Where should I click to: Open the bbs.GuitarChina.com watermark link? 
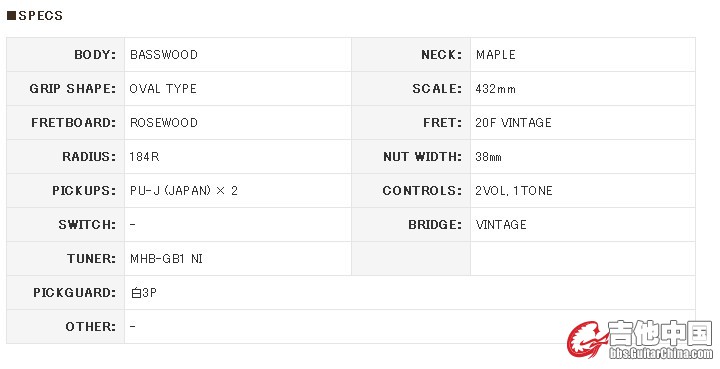(x=661, y=353)
